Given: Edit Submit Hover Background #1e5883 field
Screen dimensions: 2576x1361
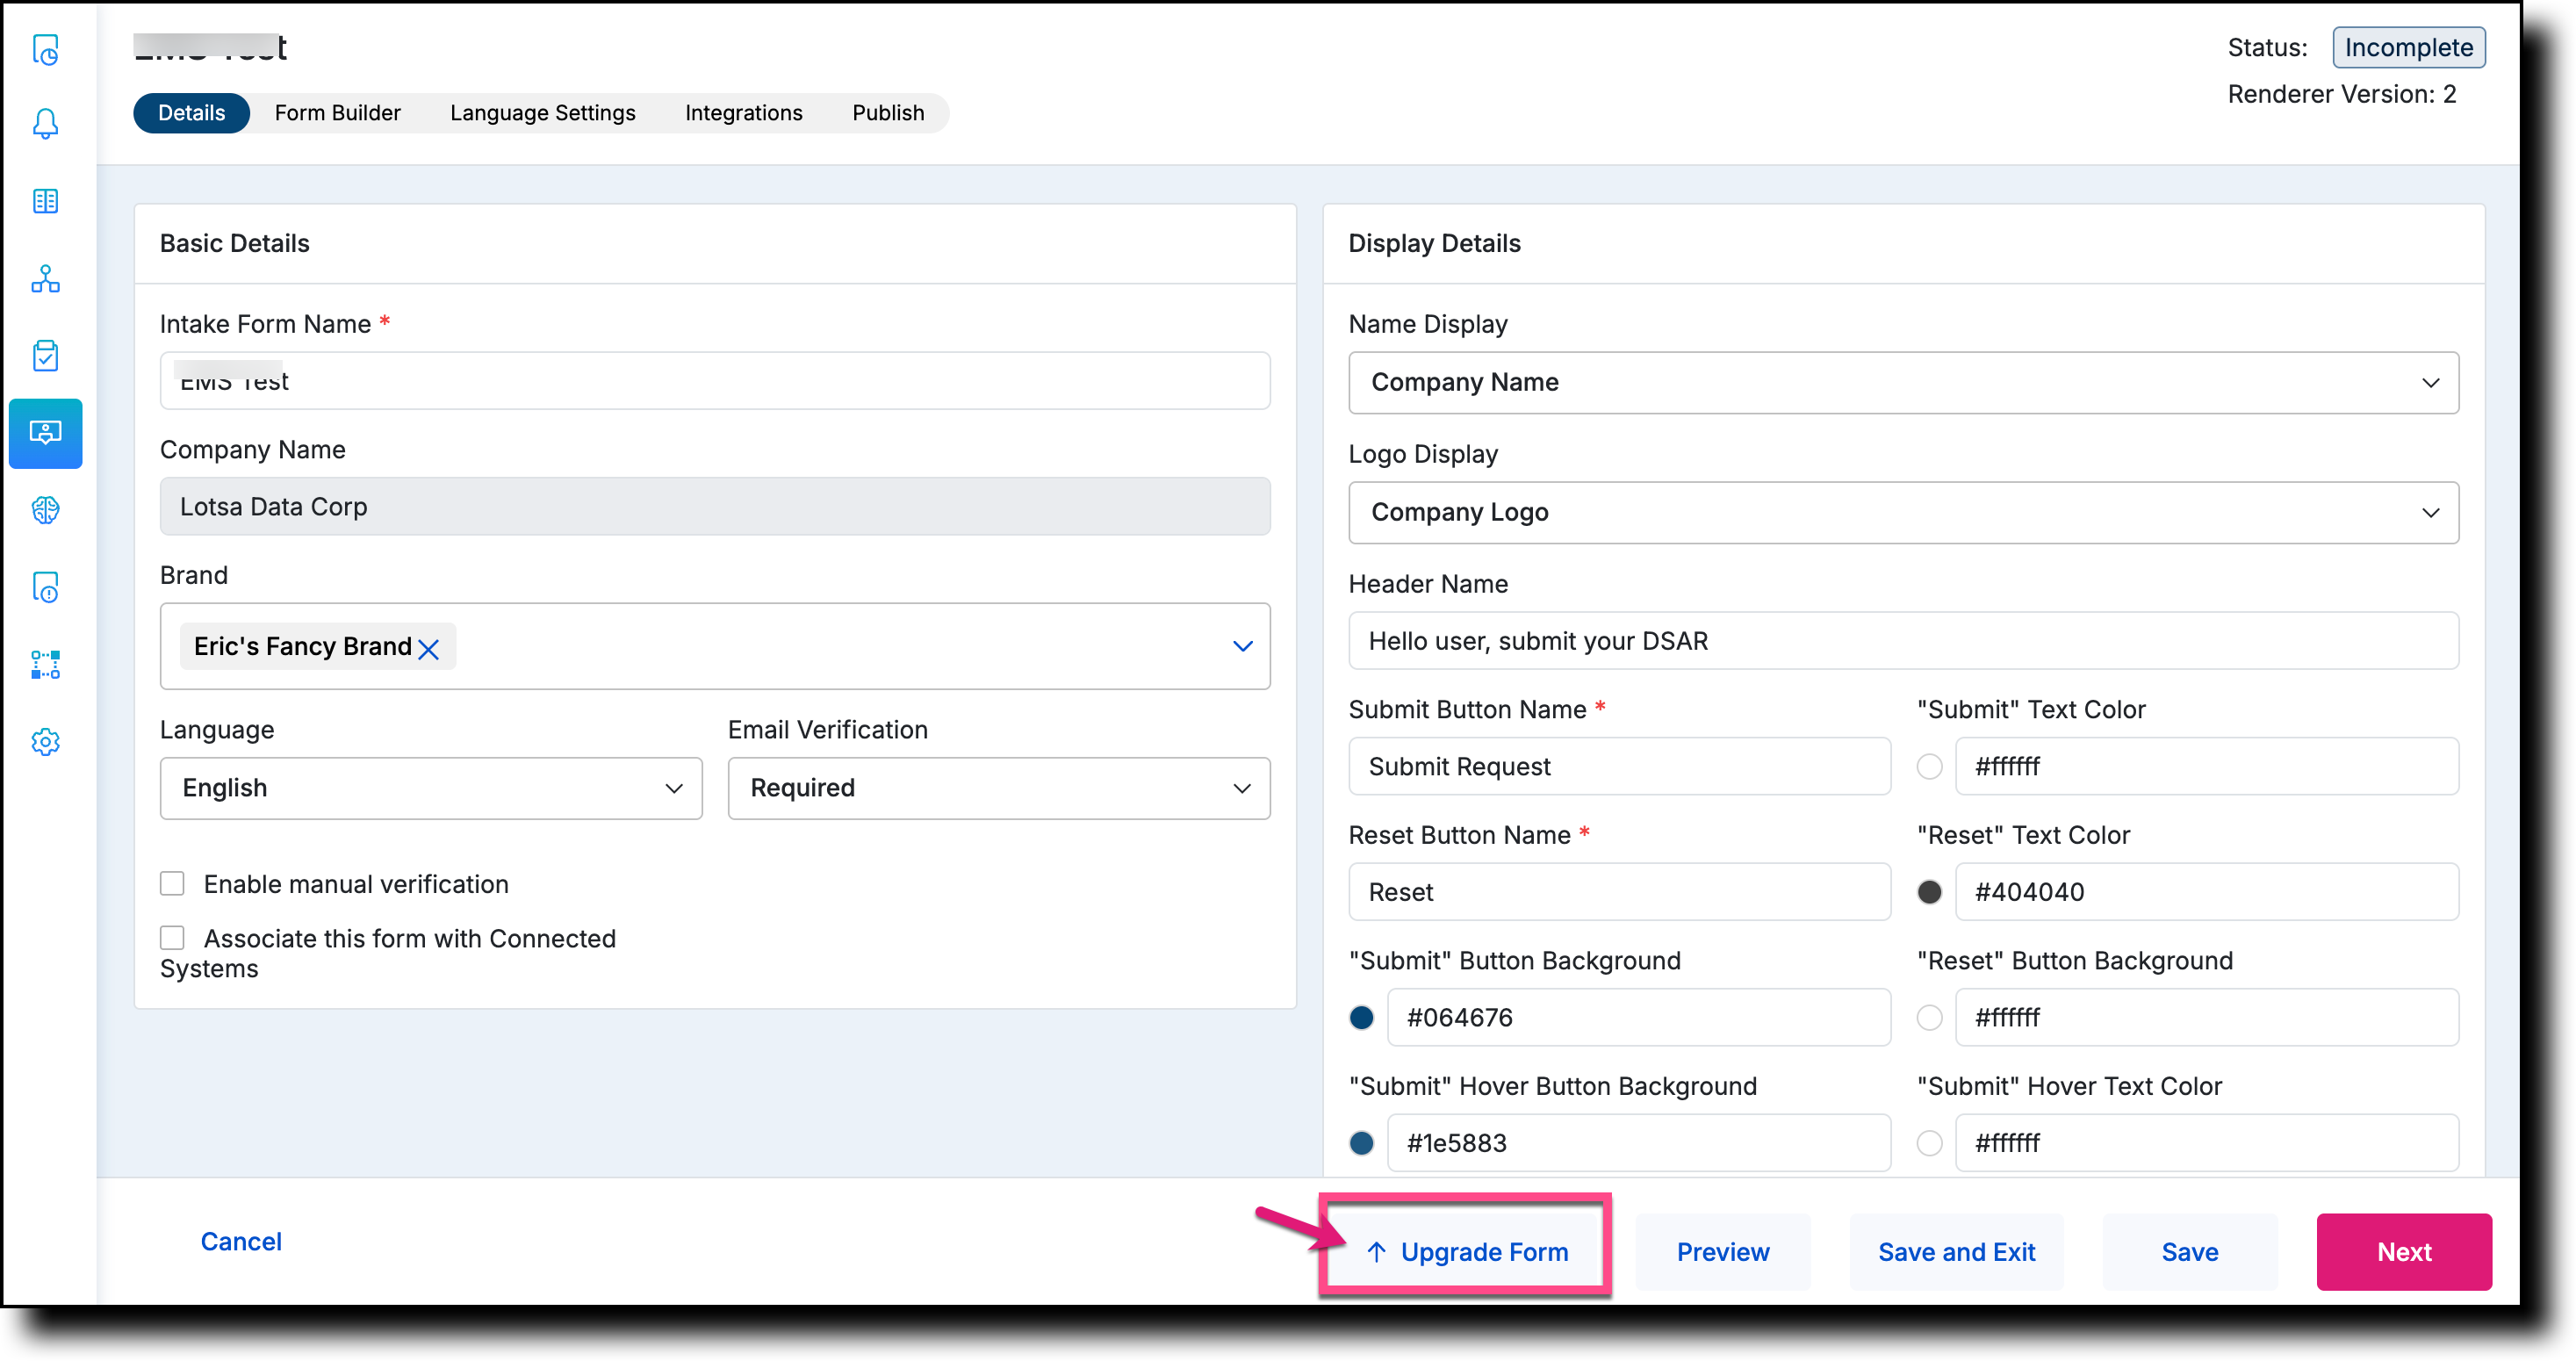Looking at the screenshot, I should pos(1639,1143).
